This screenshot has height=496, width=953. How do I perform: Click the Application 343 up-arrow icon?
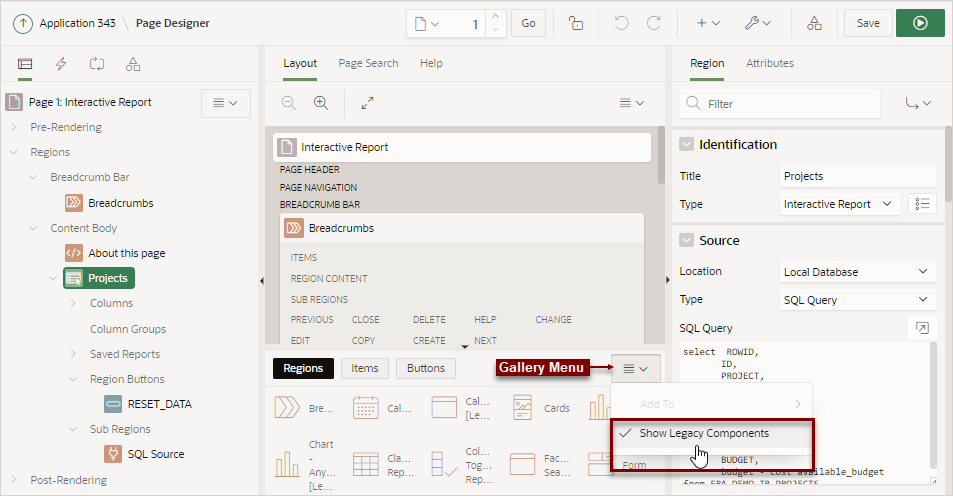coord(22,24)
